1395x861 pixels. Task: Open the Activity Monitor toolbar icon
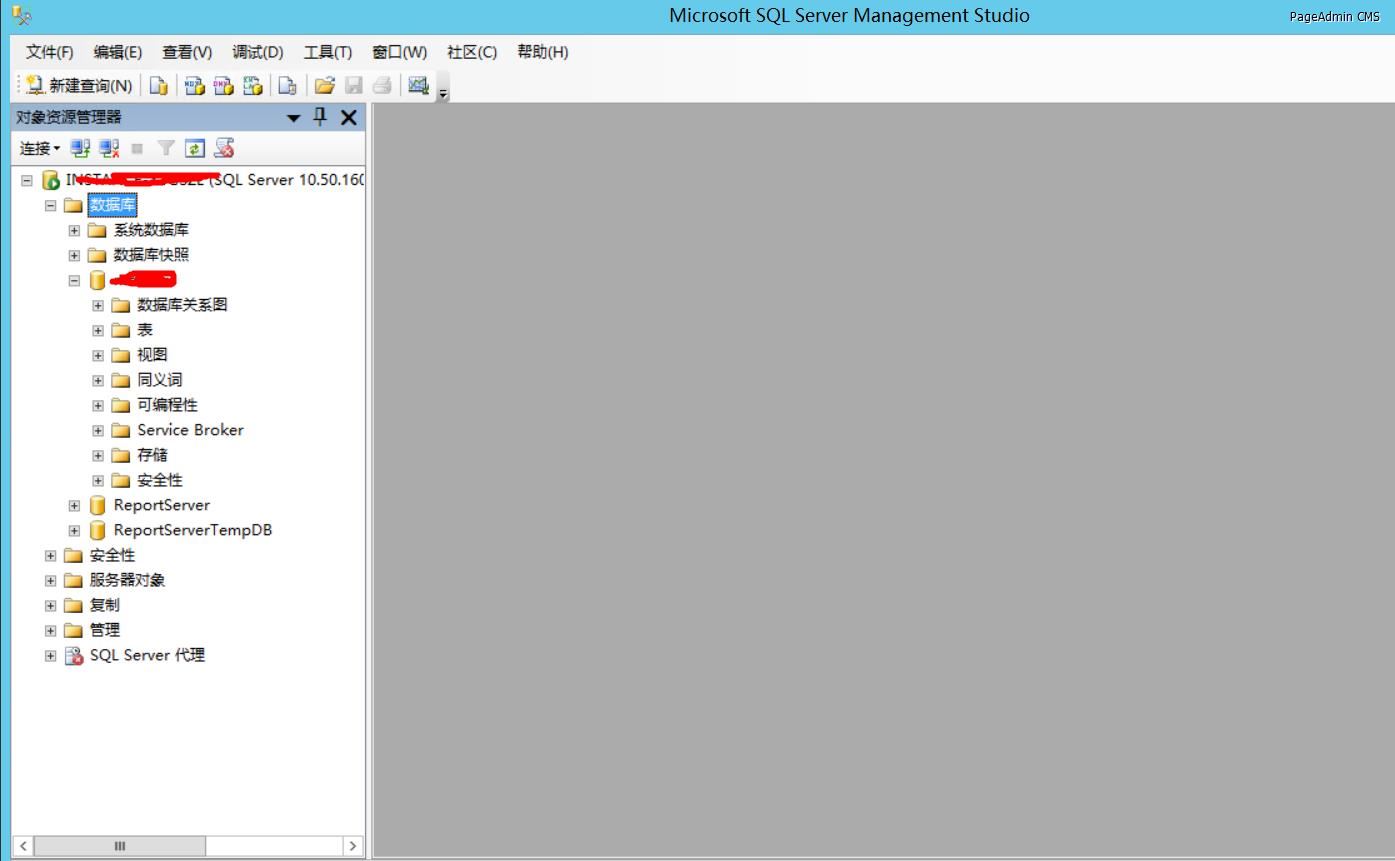(x=418, y=86)
